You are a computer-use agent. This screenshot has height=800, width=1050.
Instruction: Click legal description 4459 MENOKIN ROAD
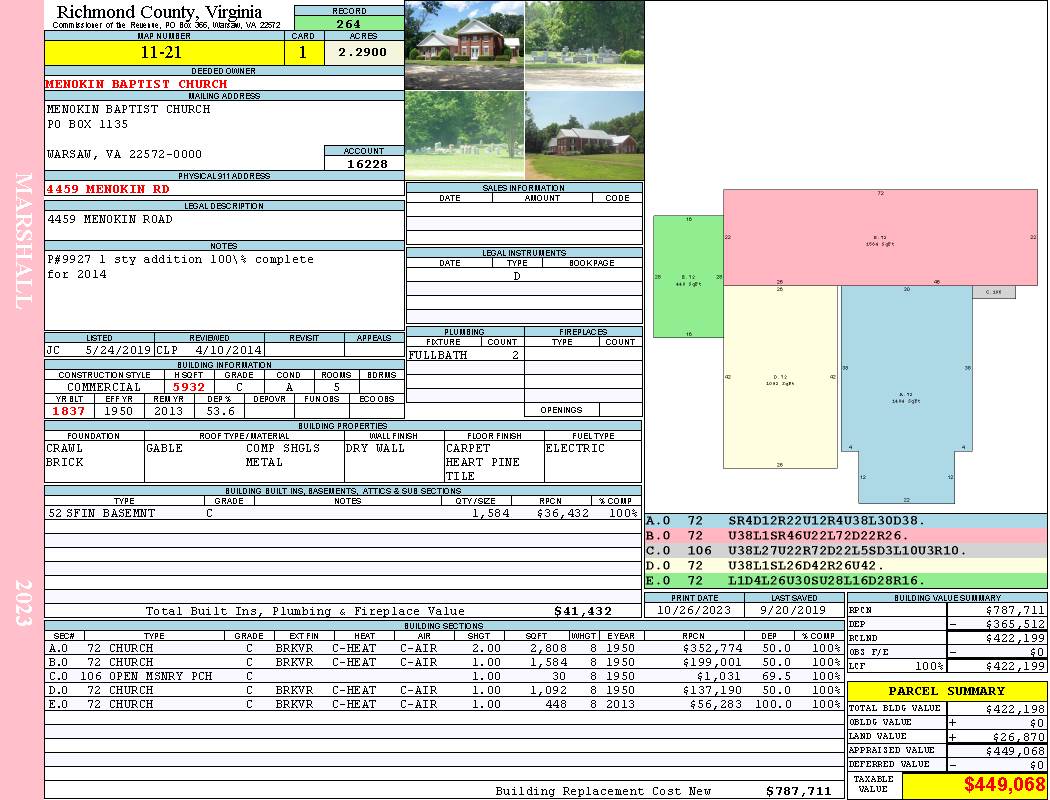(110, 219)
